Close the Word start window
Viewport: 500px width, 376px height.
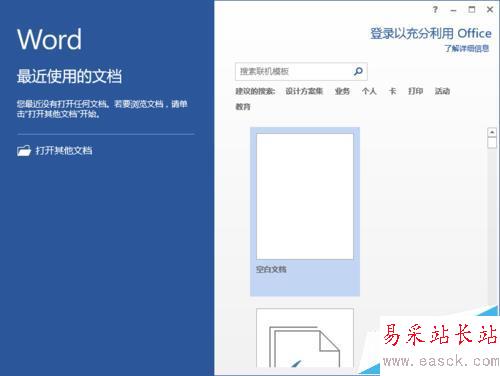pos(490,10)
